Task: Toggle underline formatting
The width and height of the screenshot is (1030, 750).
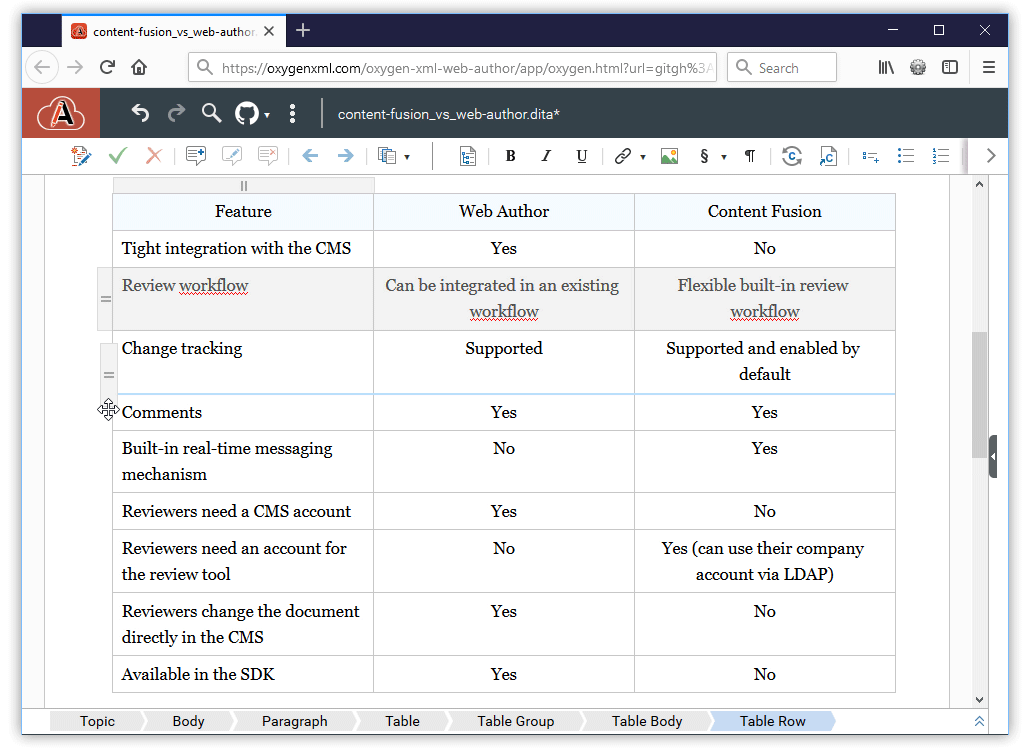Action: (x=581, y=156)
